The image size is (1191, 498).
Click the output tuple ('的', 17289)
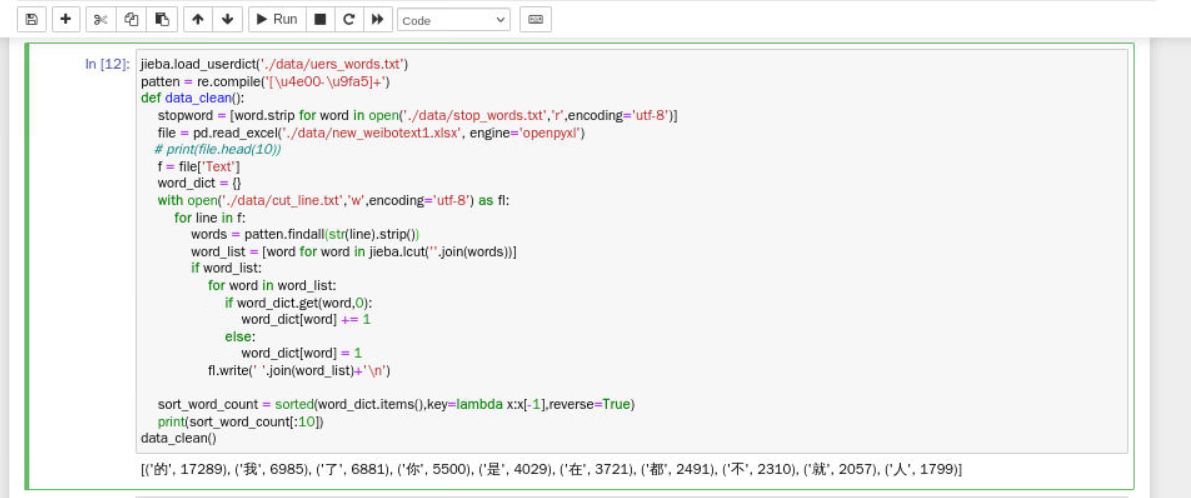[x=187, y=469]
